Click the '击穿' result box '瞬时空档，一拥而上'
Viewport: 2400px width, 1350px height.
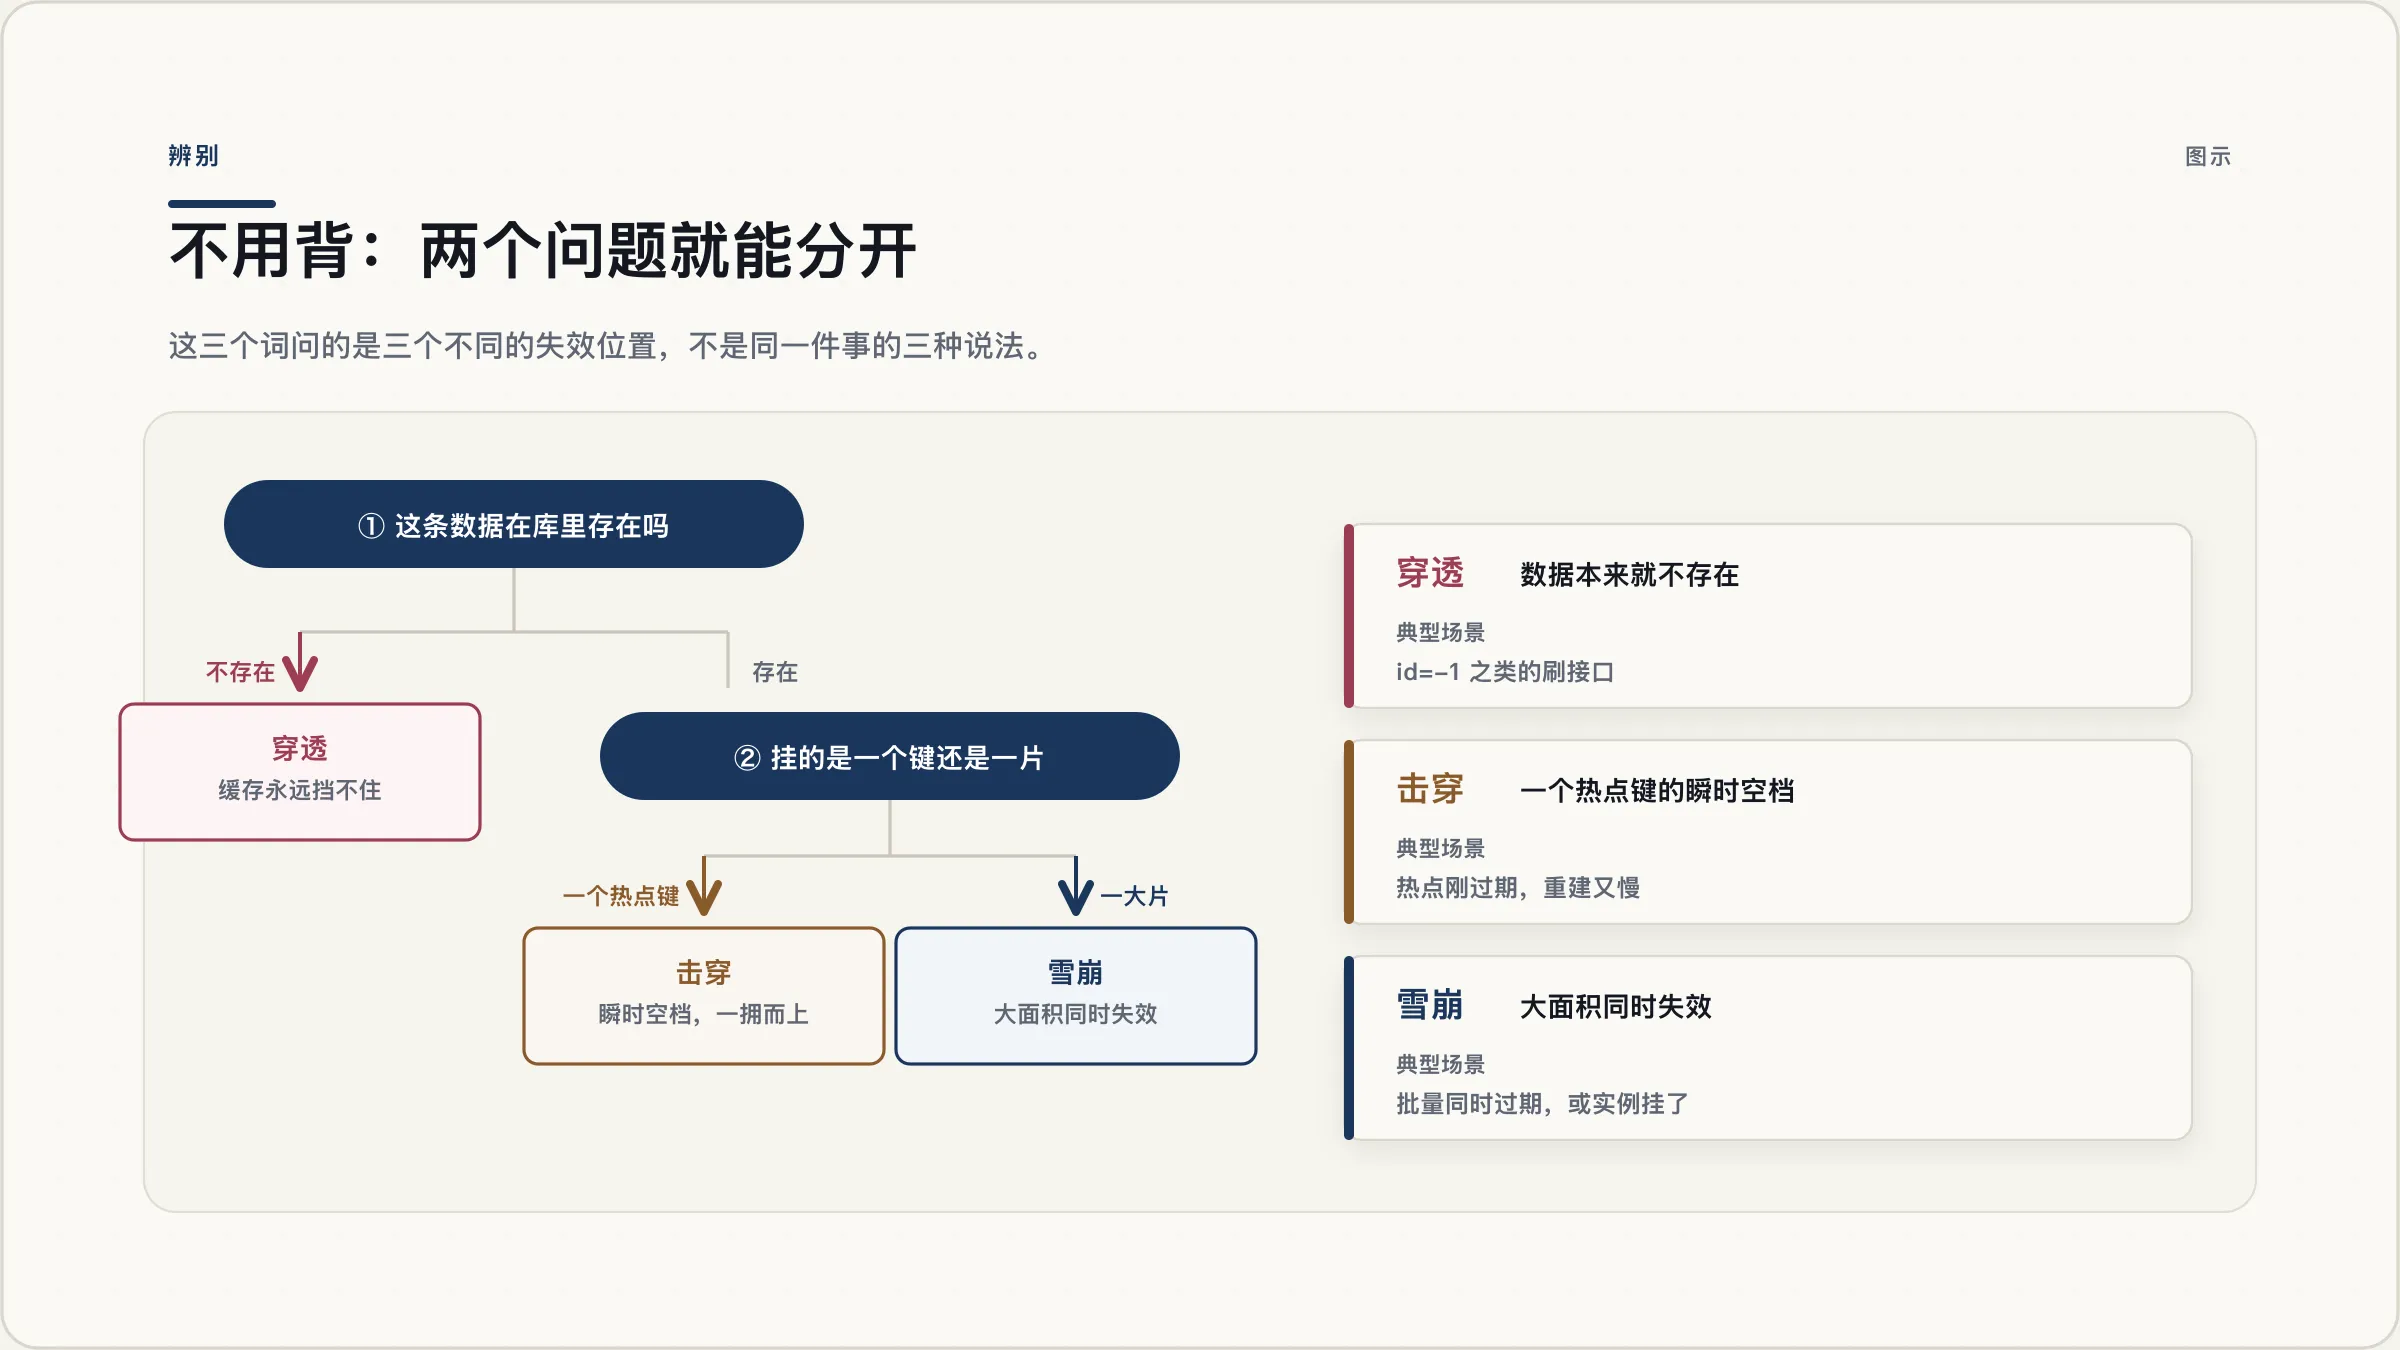pos(704,996)
